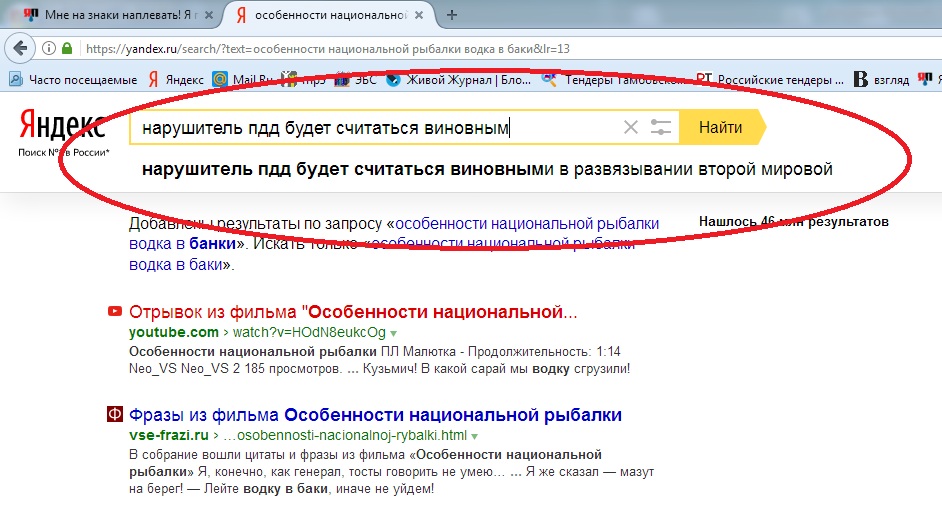This screenshot has width=942, height=511.
Task: Open 'osobennosti-nacionalnoj-rybalki.html' path link
Action: coord(345,435)
